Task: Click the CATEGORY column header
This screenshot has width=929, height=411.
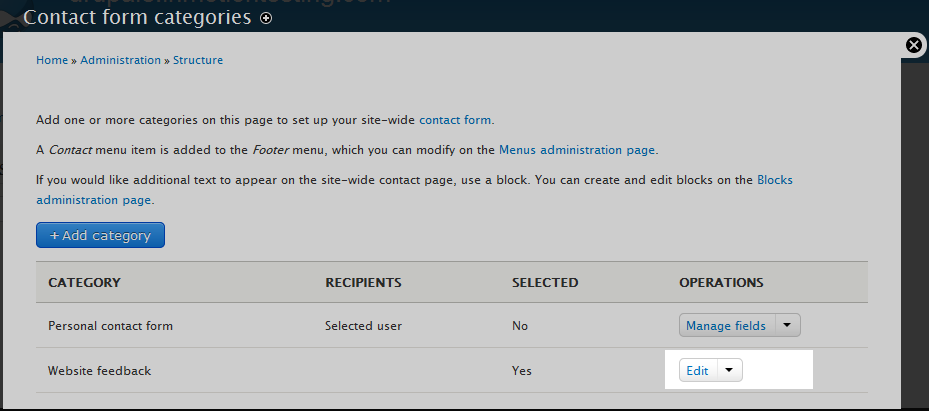Action: pos(84,283)
